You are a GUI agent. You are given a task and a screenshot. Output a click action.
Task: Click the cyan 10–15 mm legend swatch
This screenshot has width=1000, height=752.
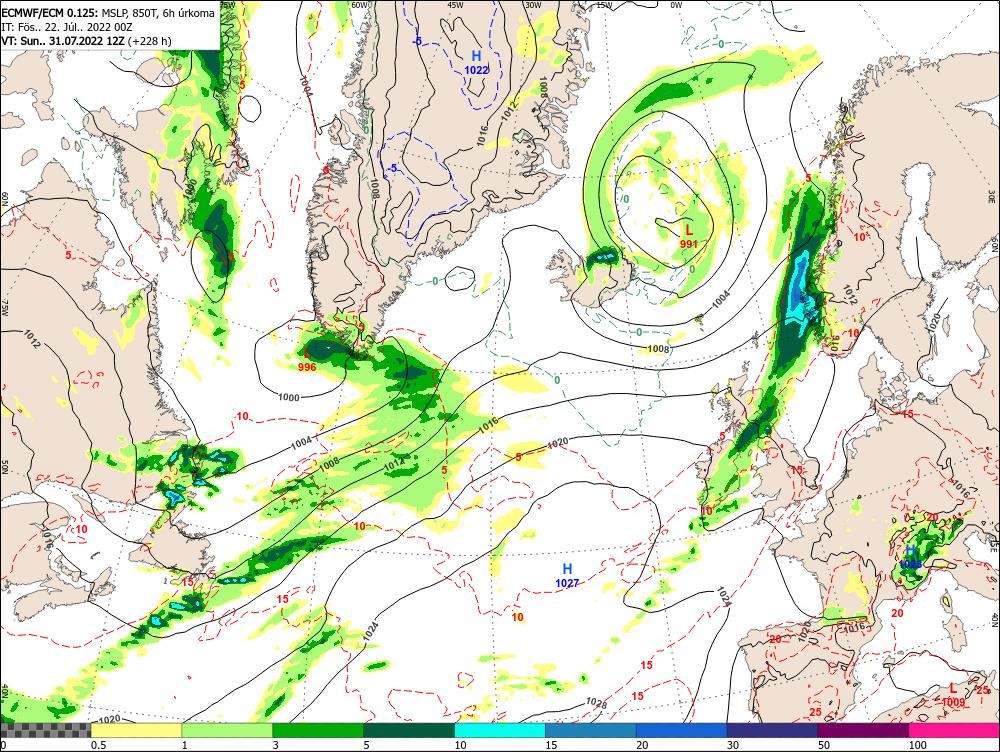(500, 730)
